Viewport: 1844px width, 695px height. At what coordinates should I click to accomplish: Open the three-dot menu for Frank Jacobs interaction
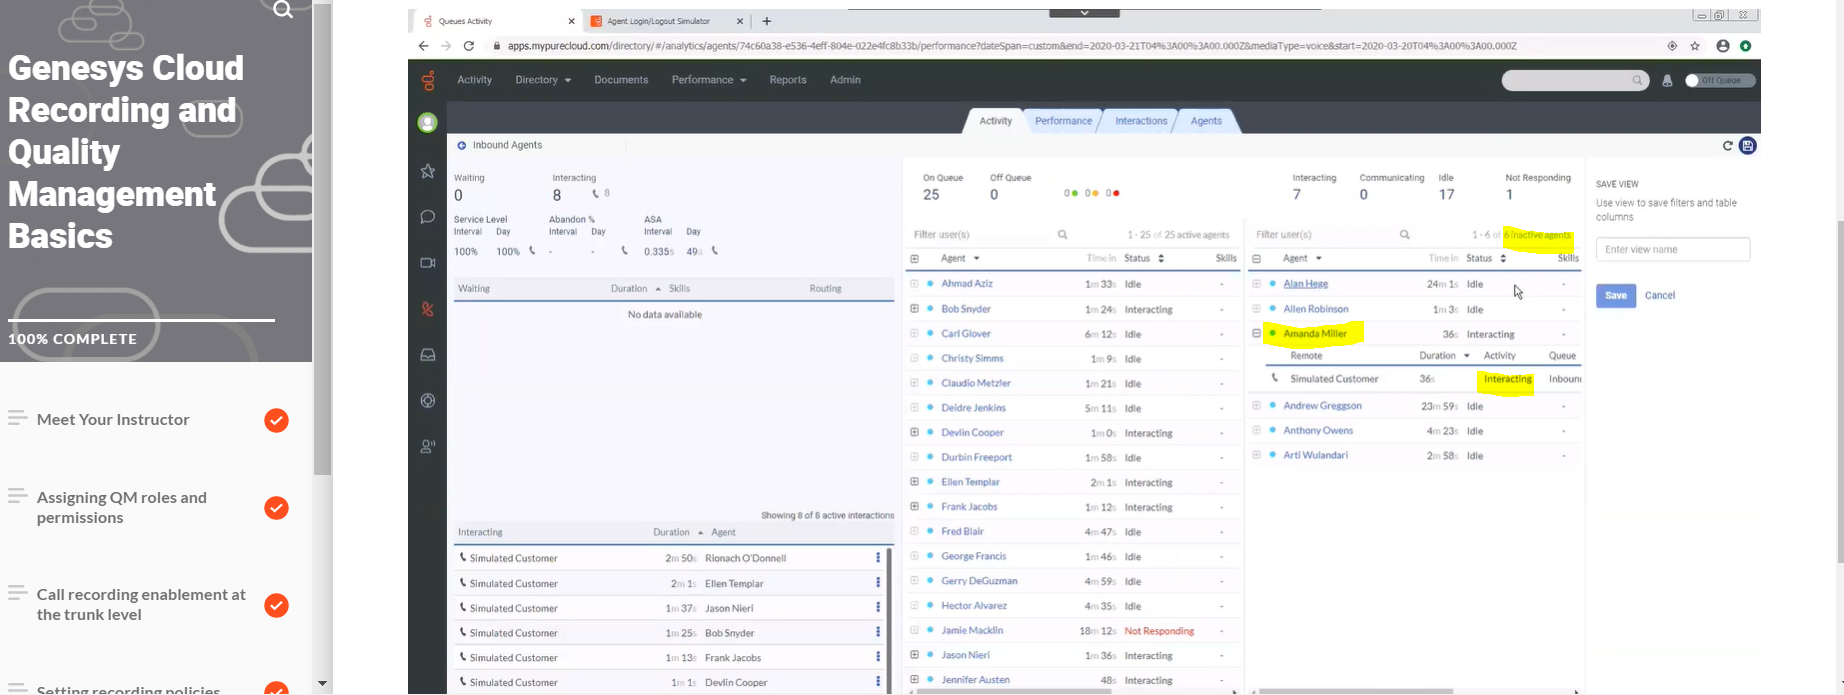(x=878, y=657)
